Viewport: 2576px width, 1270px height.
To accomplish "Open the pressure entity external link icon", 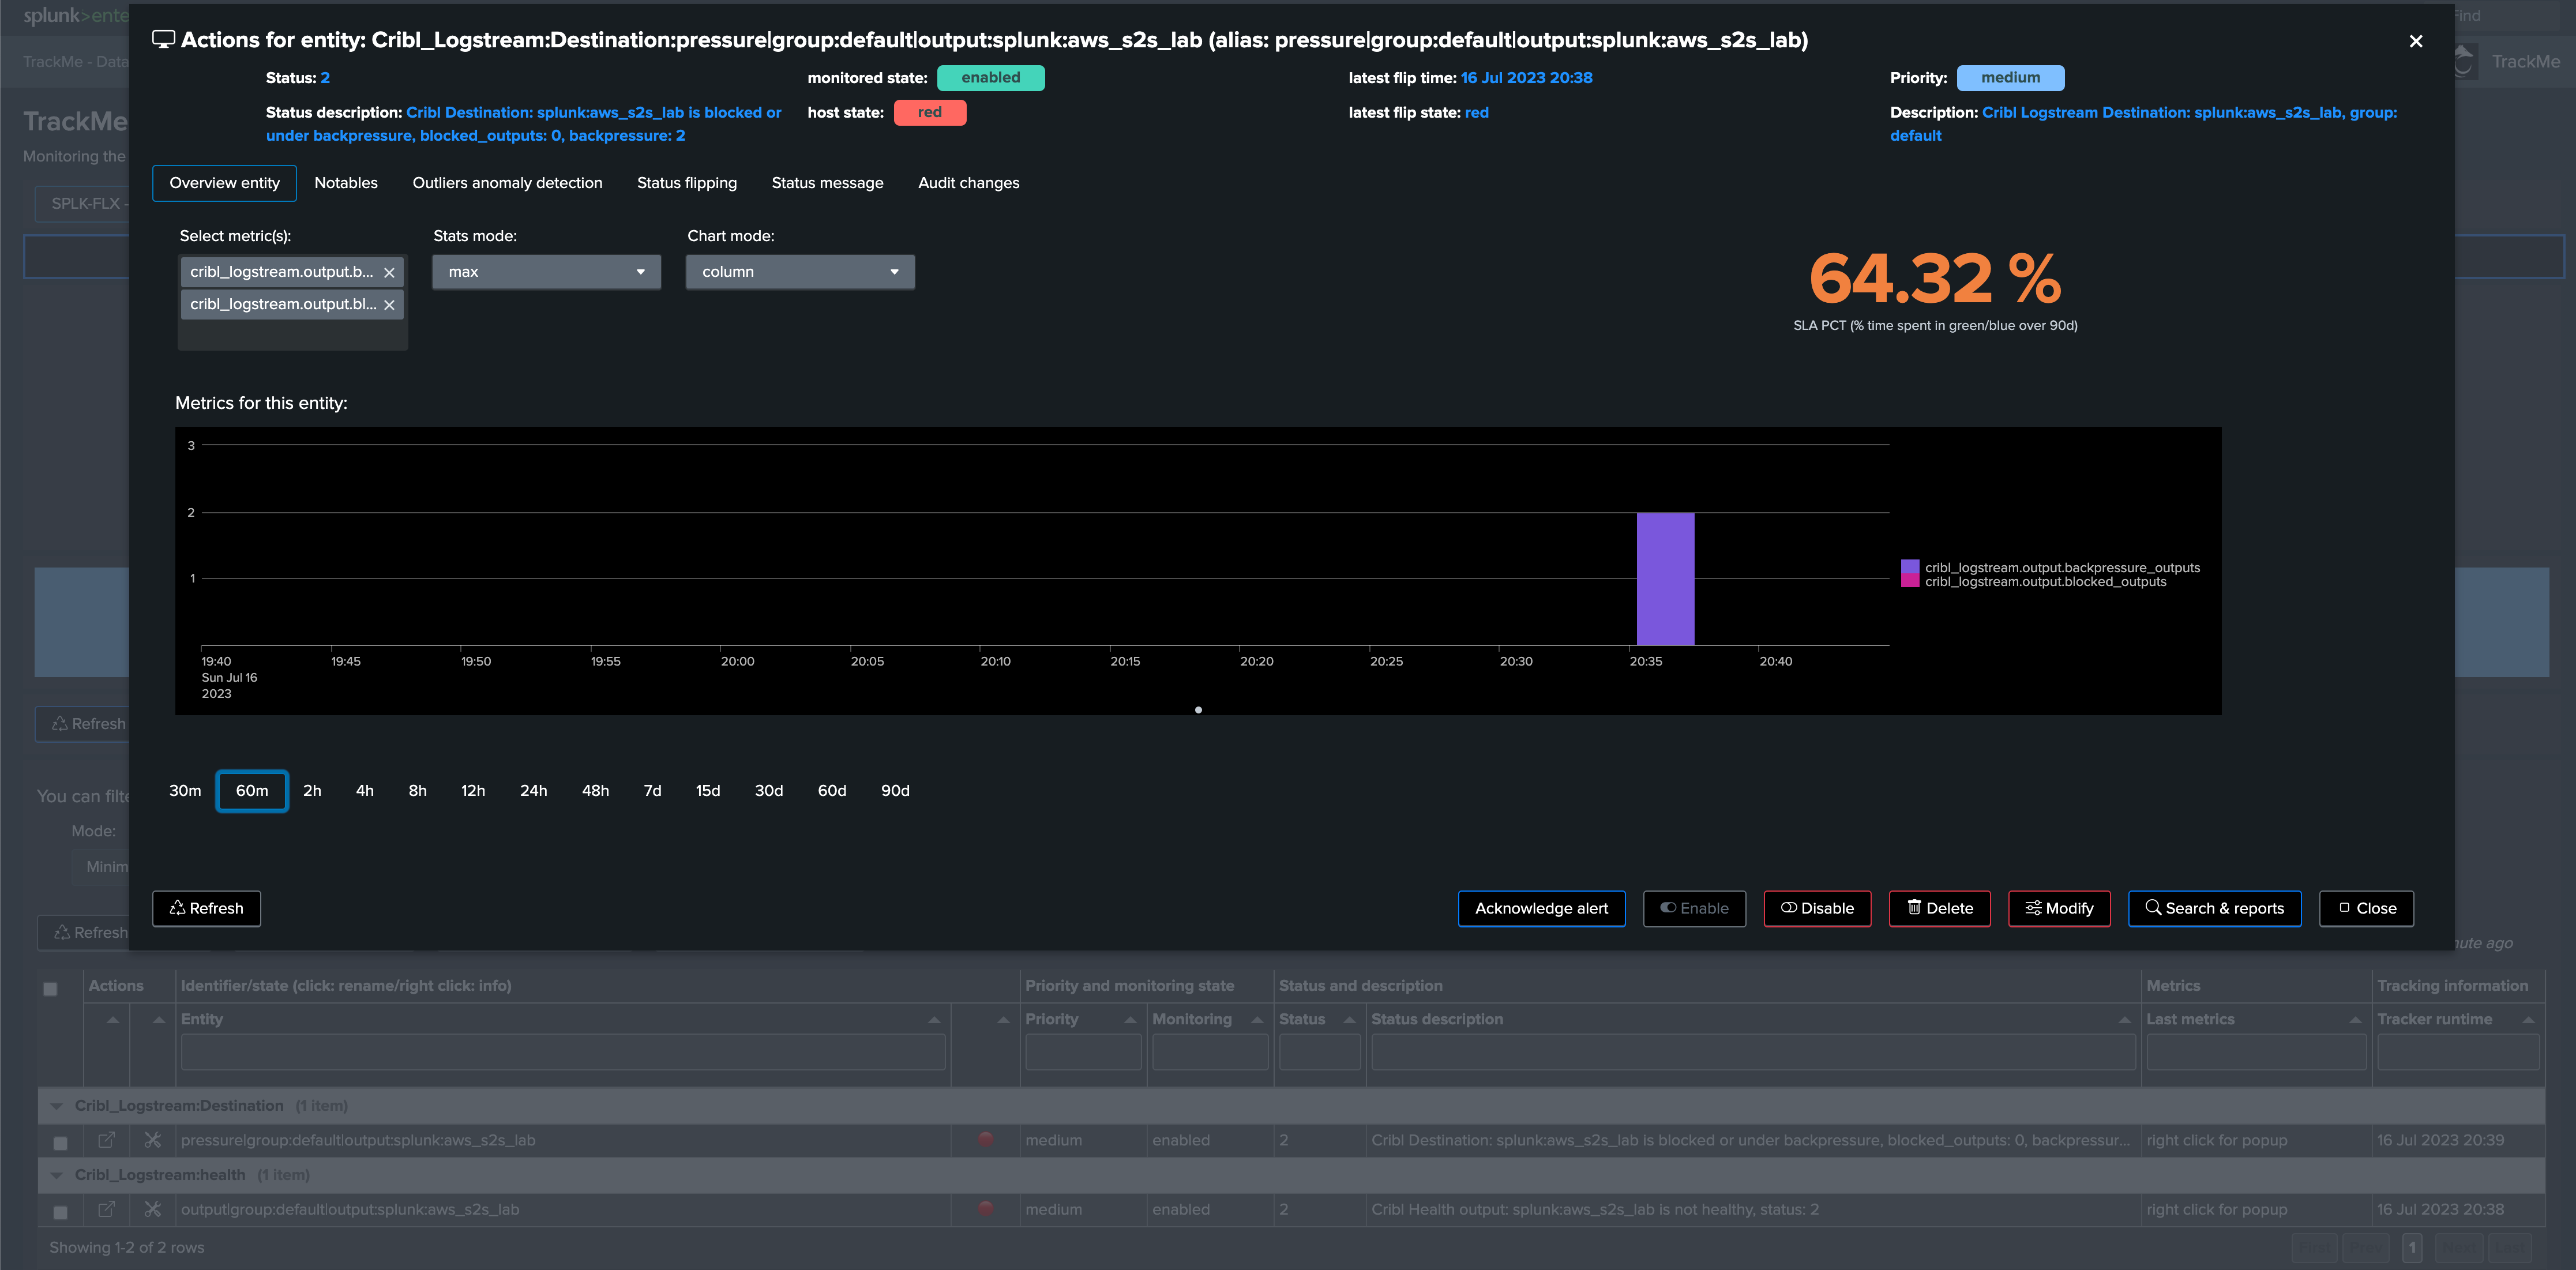I will (x=106, y=1140).
